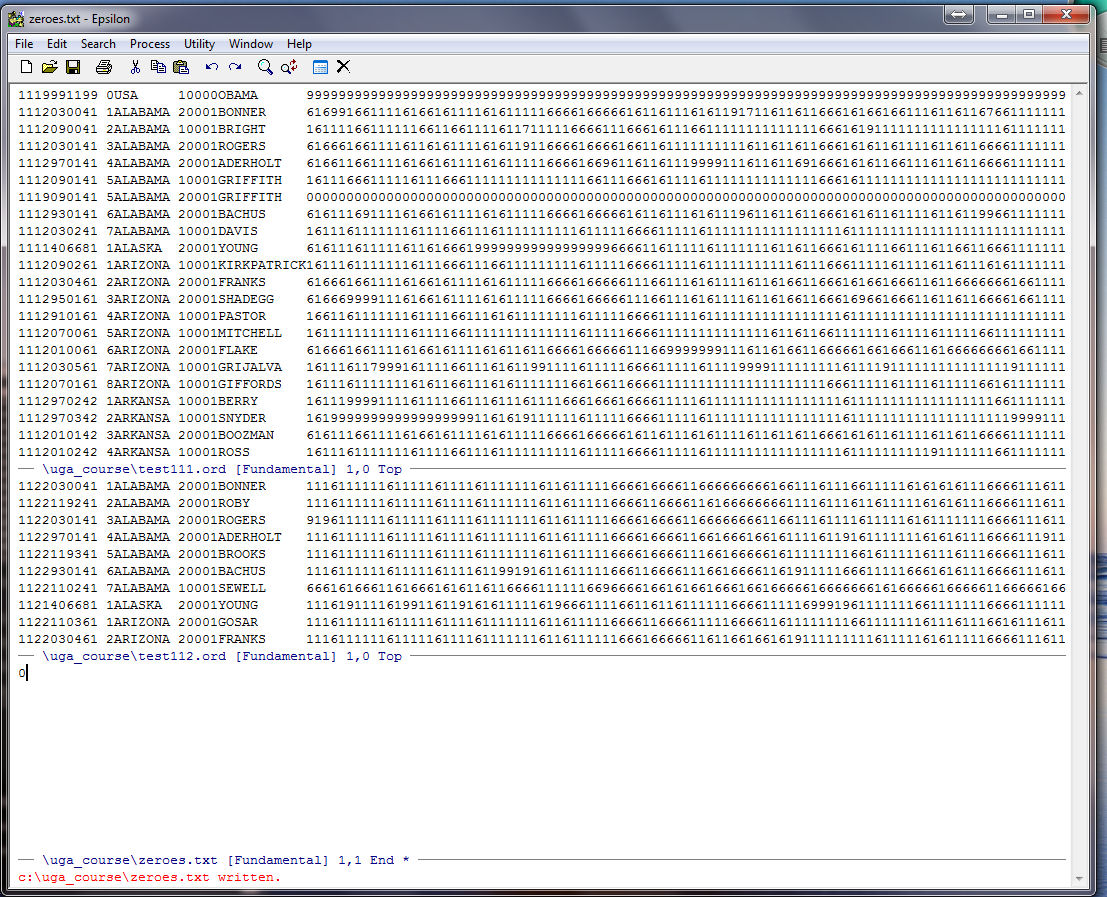Click the blue window-layout toolbar icon
The width and height of the screenshot is (1107, 897).
click(x=320, y=67)
